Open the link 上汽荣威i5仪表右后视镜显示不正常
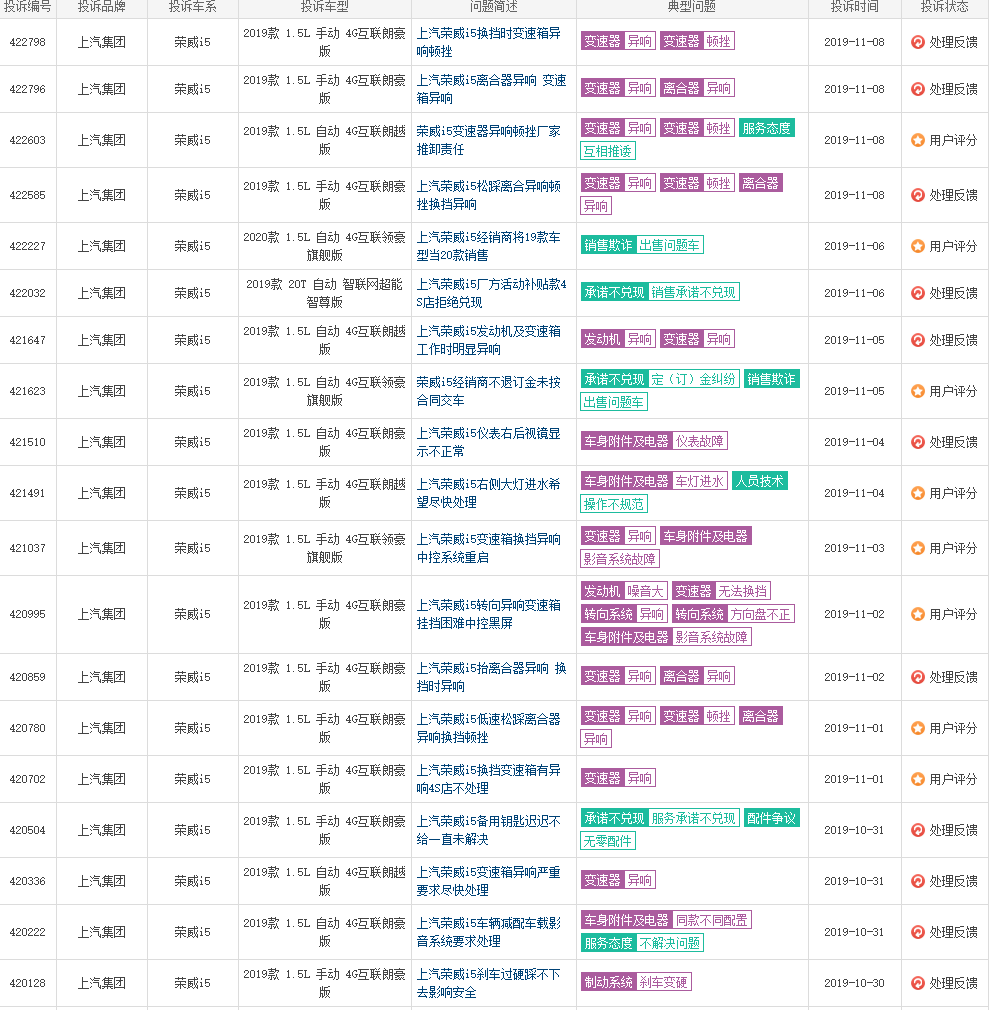The height and width of the screenshot is (1010, 994). point(488,442)
